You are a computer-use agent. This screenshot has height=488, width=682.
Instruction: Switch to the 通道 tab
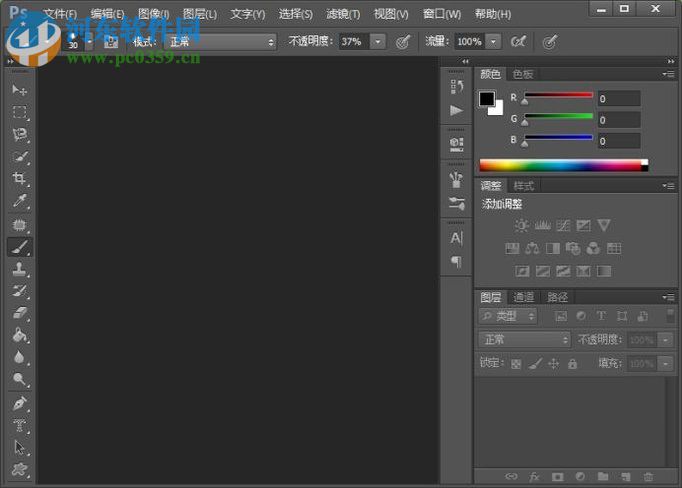pos(524,297)
